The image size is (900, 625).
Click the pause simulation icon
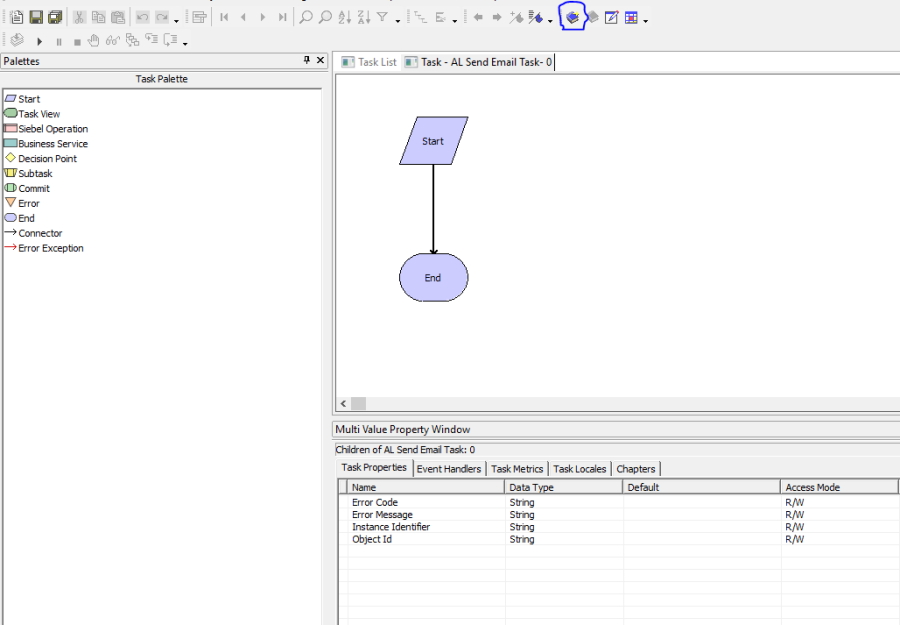(59, 42)
